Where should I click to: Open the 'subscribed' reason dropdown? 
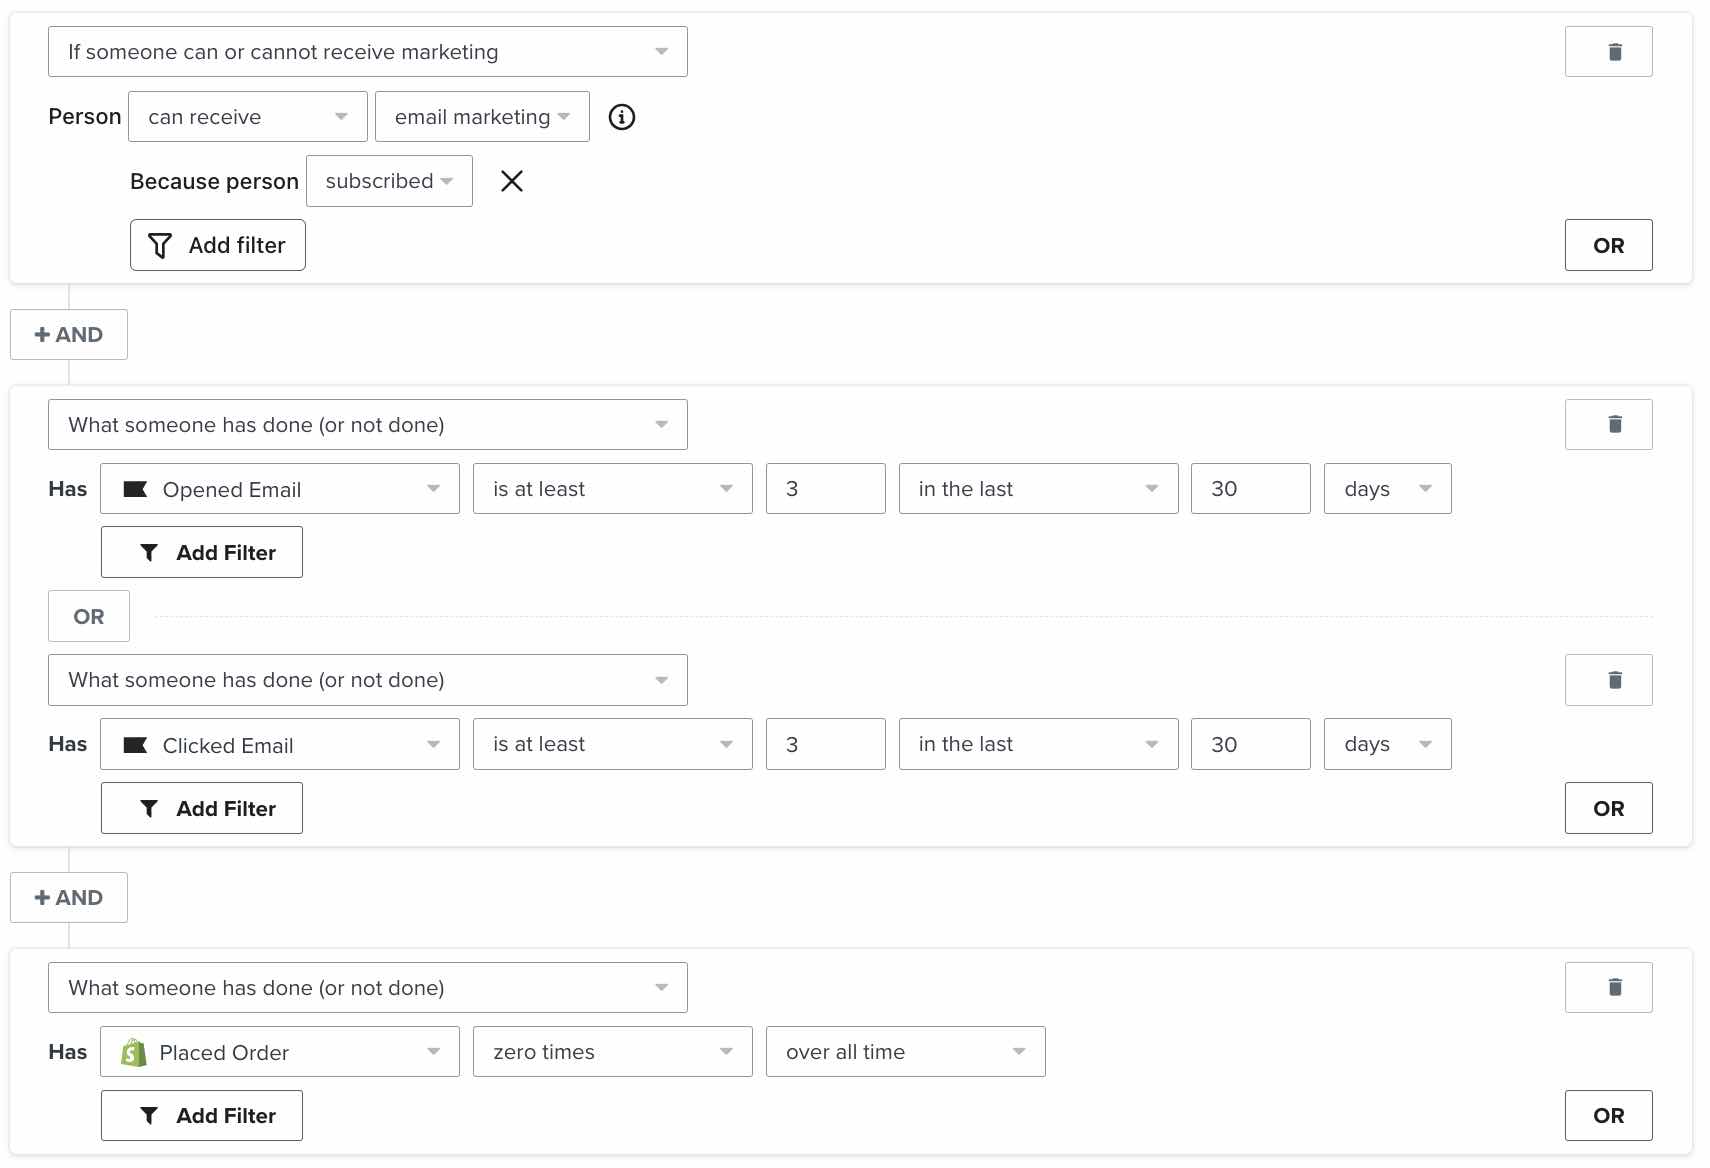(x=389, y=181)
